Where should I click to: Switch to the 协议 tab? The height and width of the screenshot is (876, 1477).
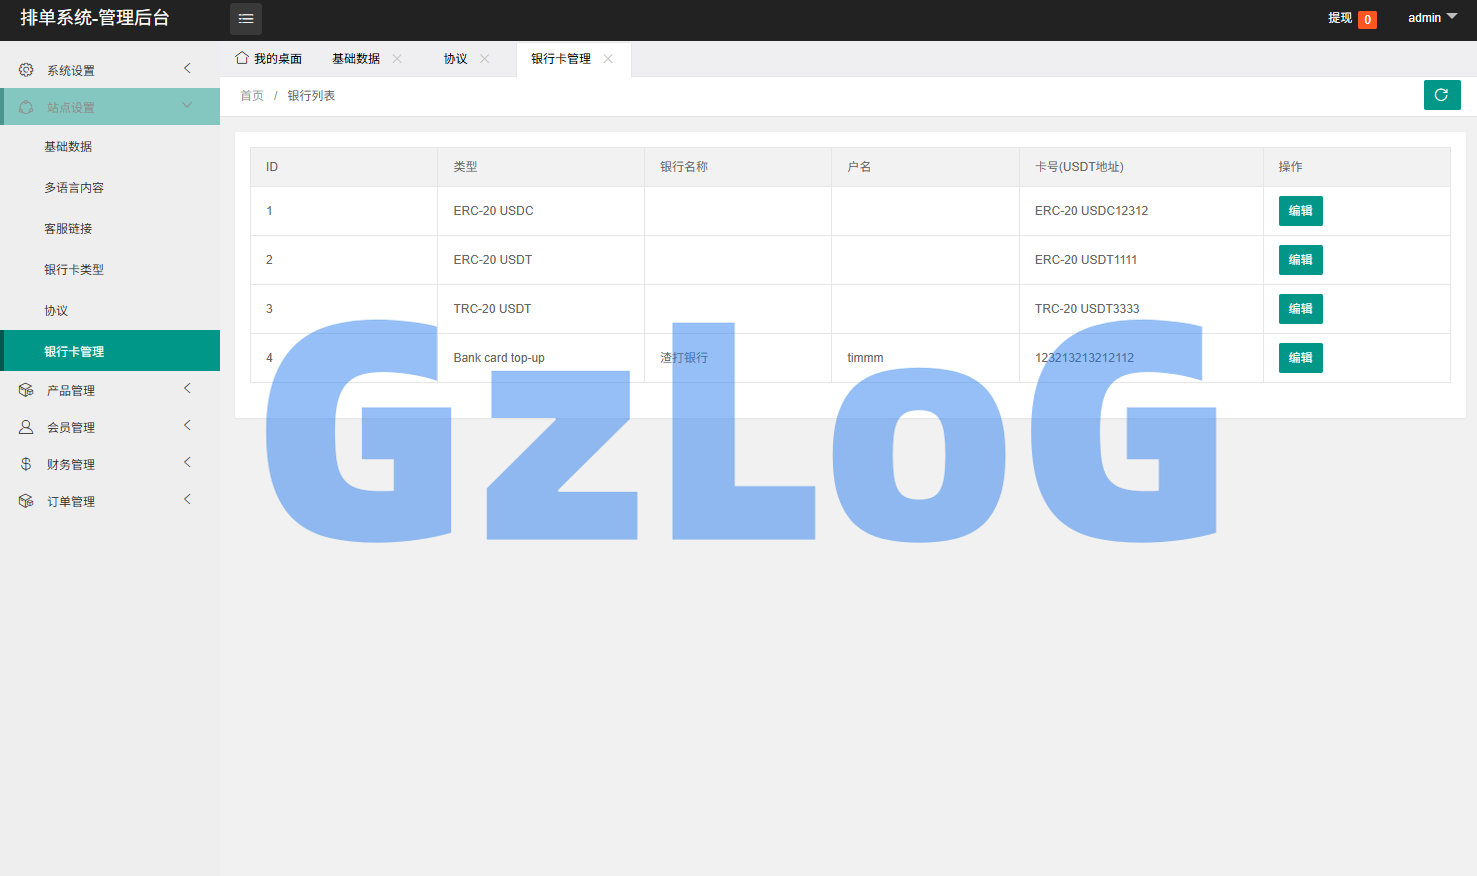(x=456, y=59)
